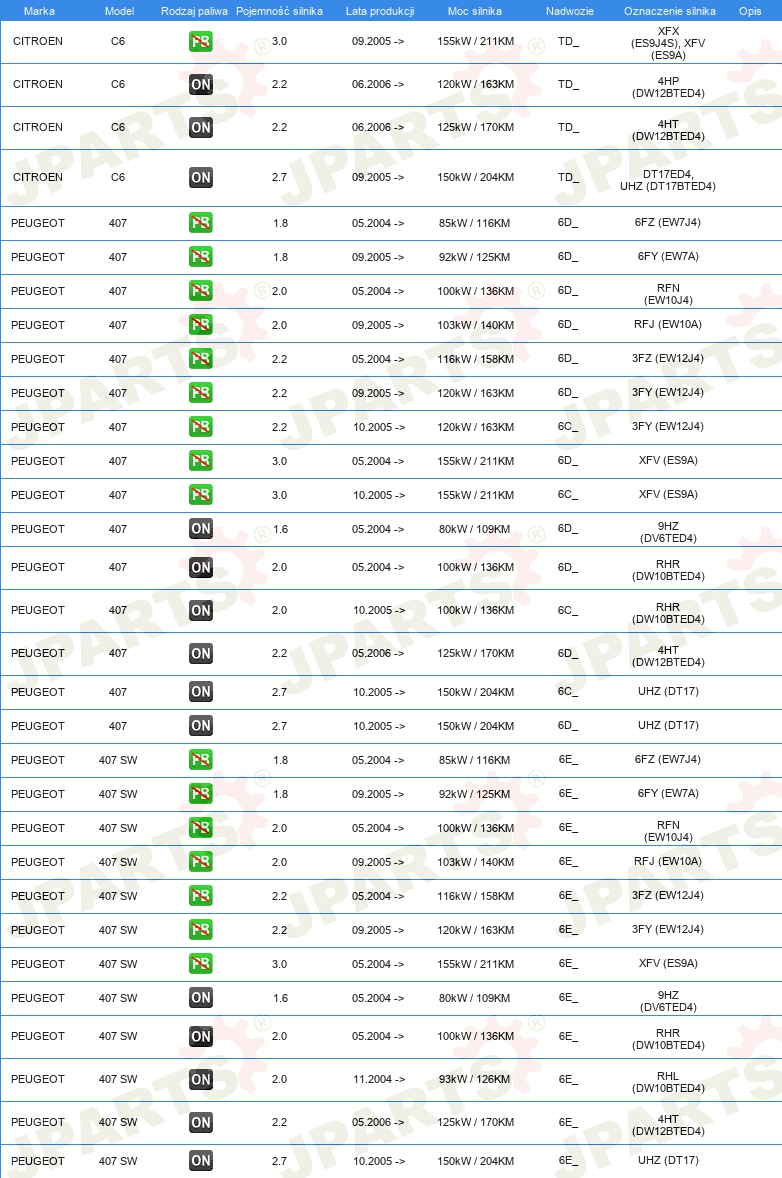
Task: Click diesel ON icon in 407 2.0 6C_ row
Action: [x=201, y=610]
